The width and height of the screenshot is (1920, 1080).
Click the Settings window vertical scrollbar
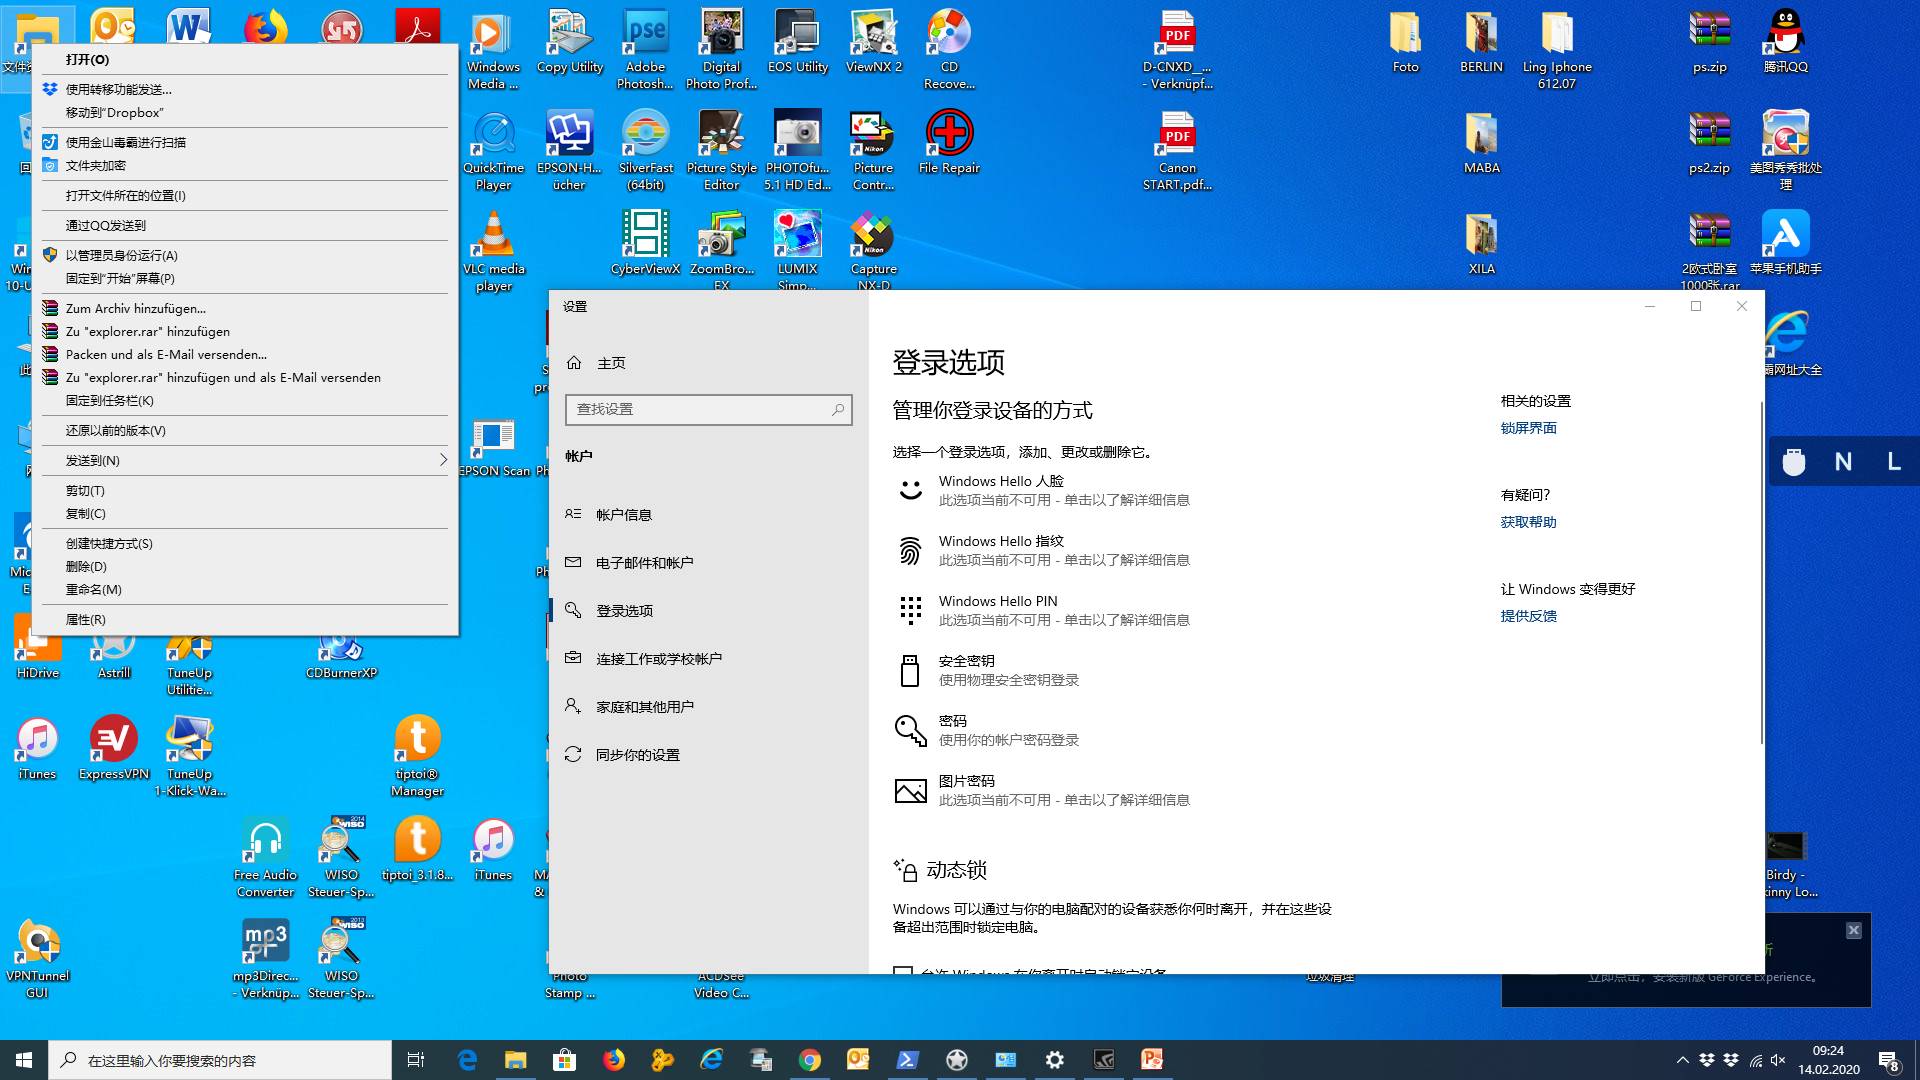click(x=1761, y=573)
